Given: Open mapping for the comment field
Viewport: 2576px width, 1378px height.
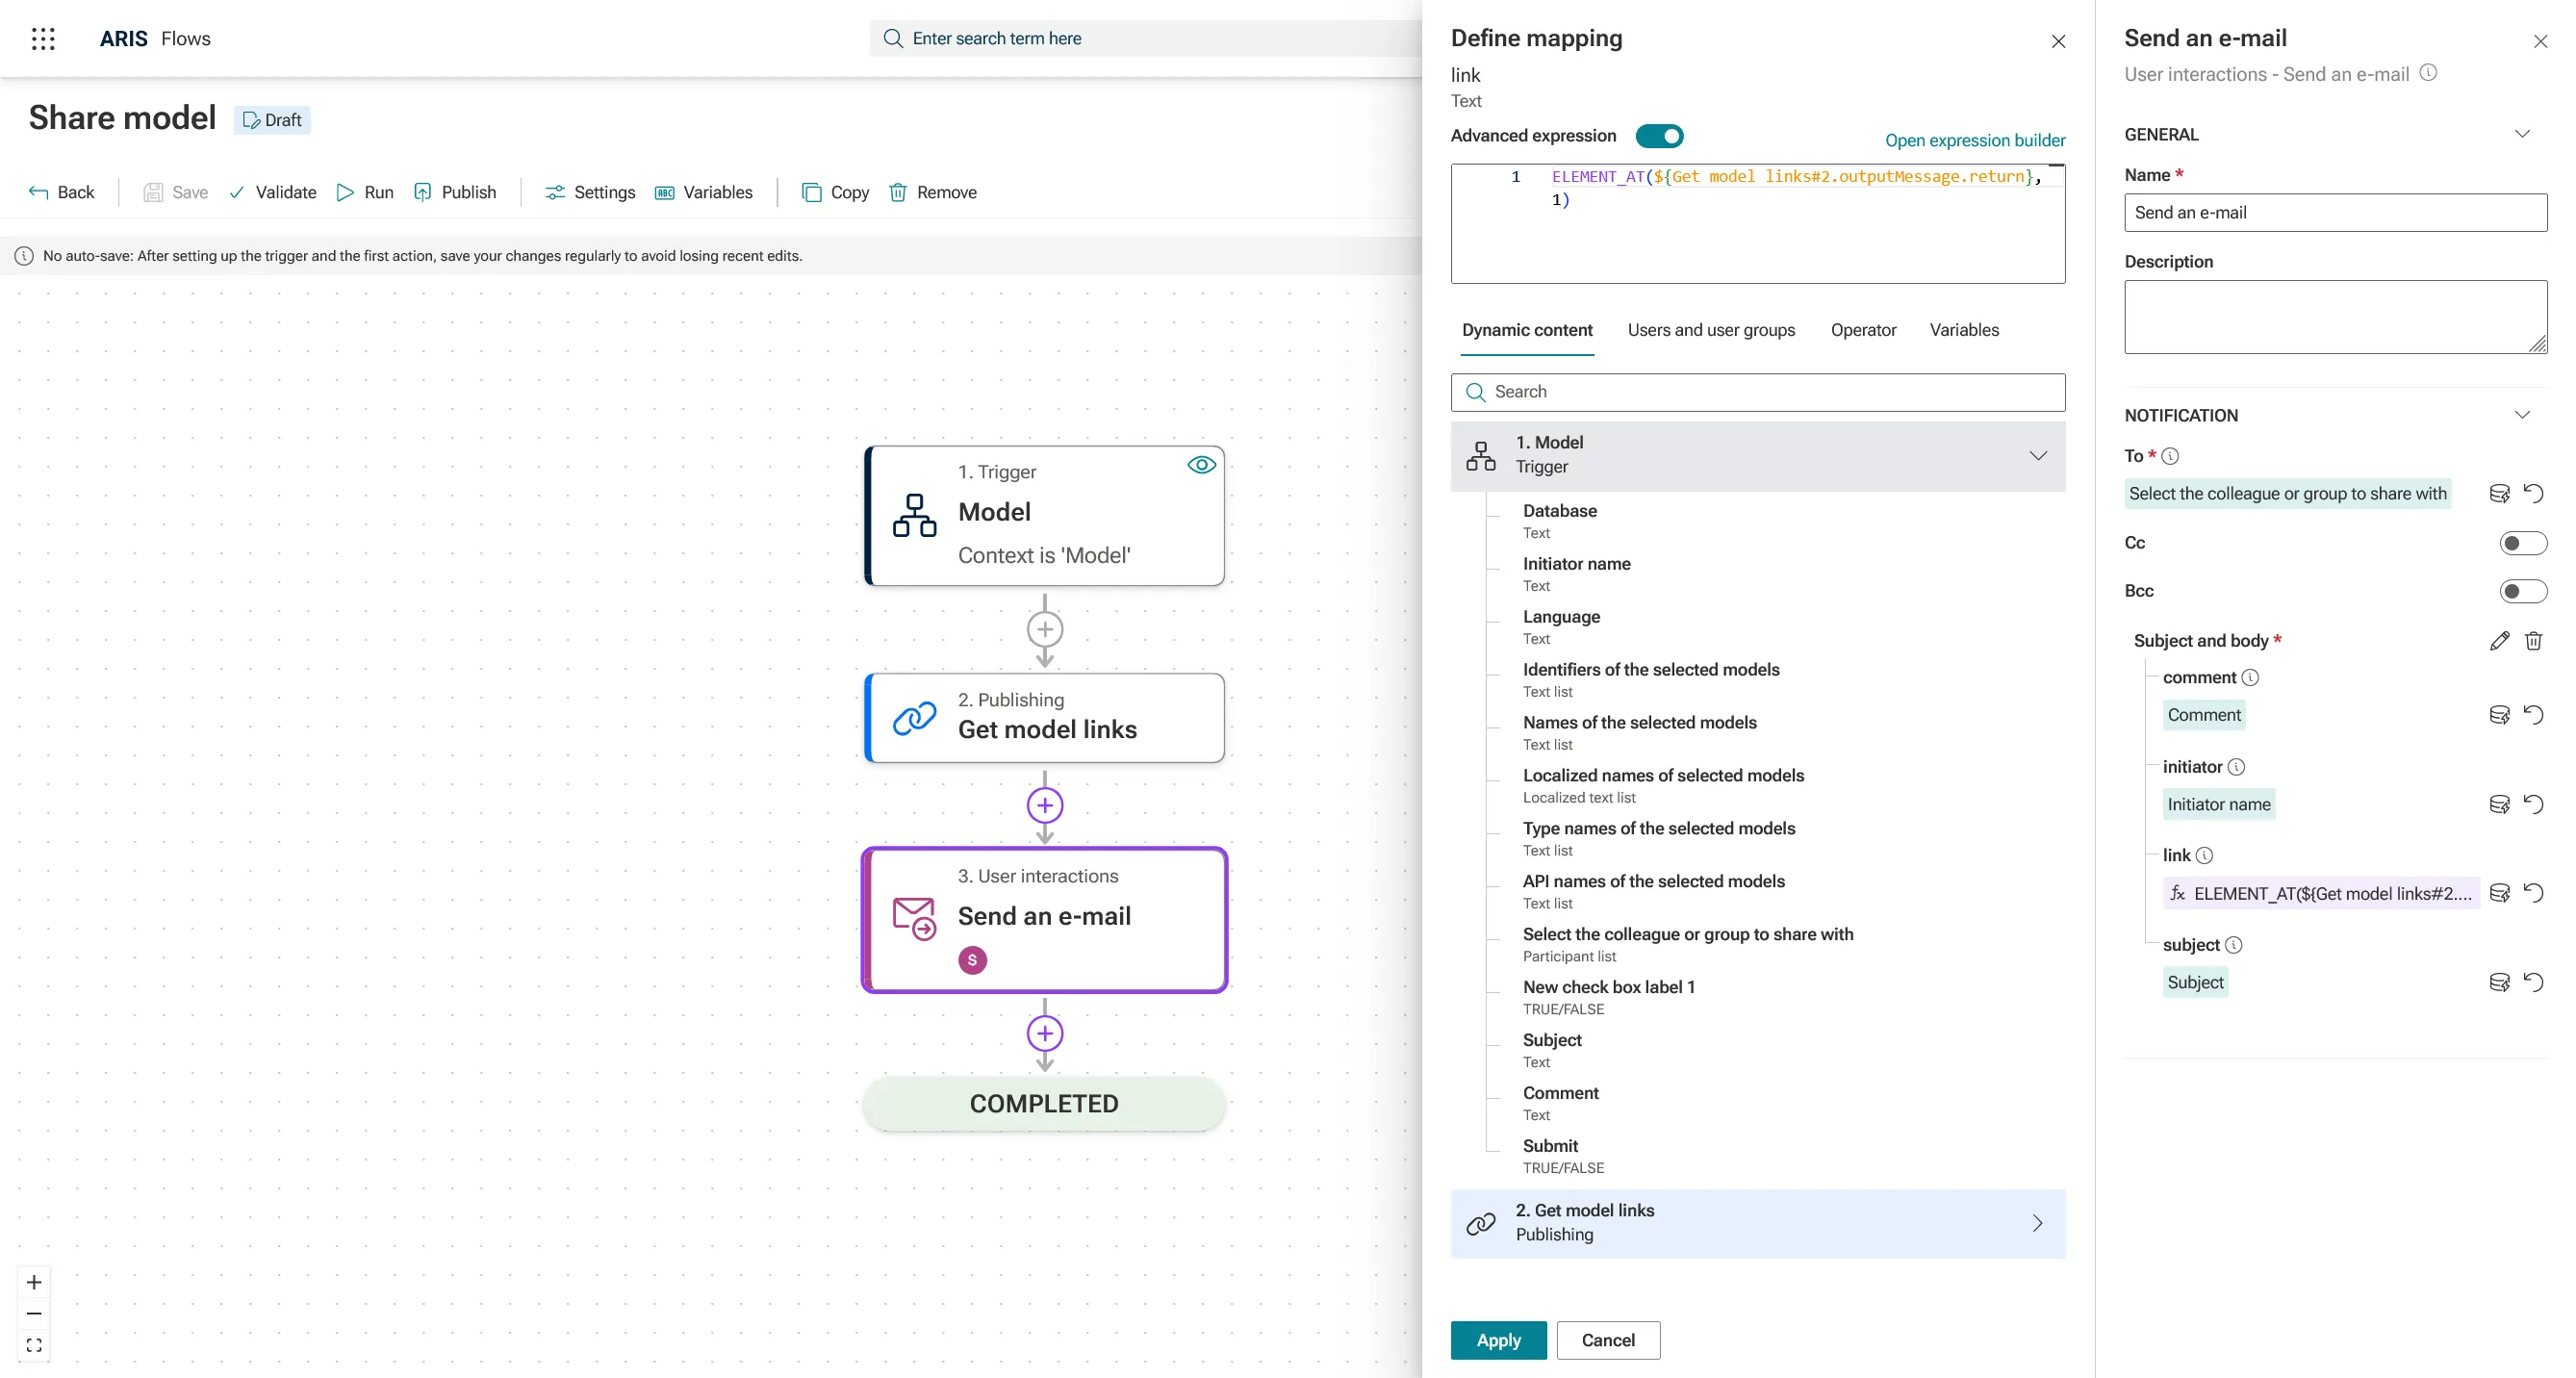Looking at the screenshot, I should (2499, 715).
